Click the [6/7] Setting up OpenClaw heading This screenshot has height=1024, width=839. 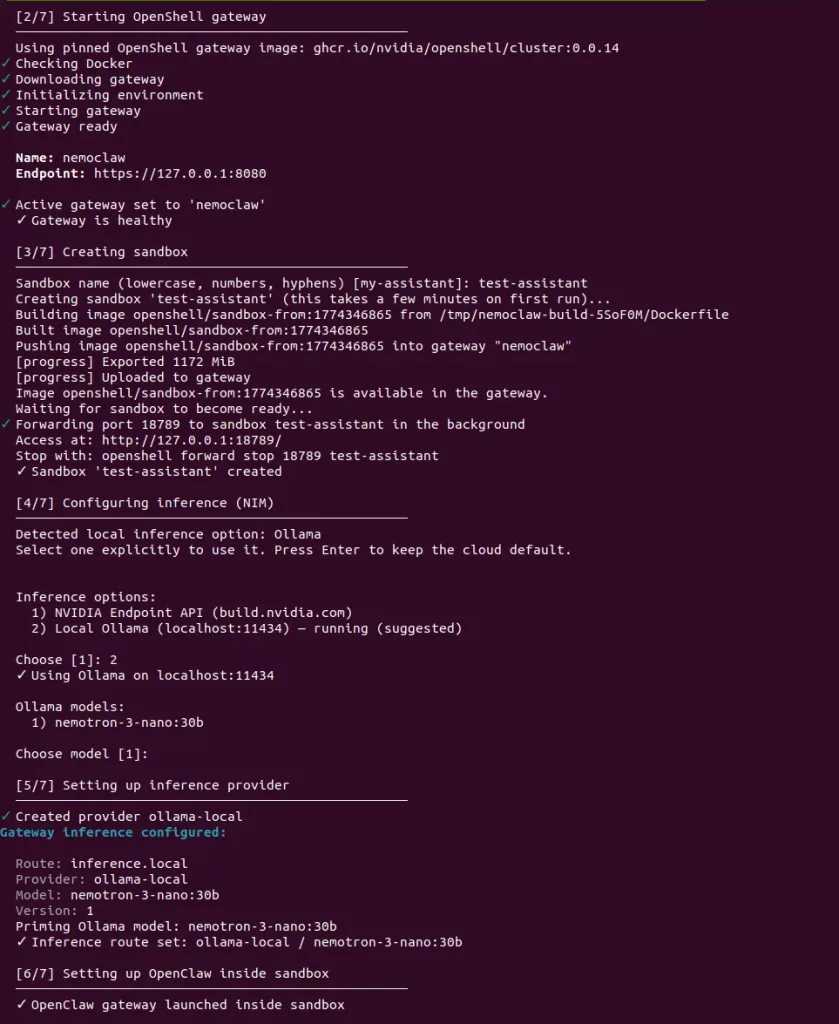click(172, 973)
